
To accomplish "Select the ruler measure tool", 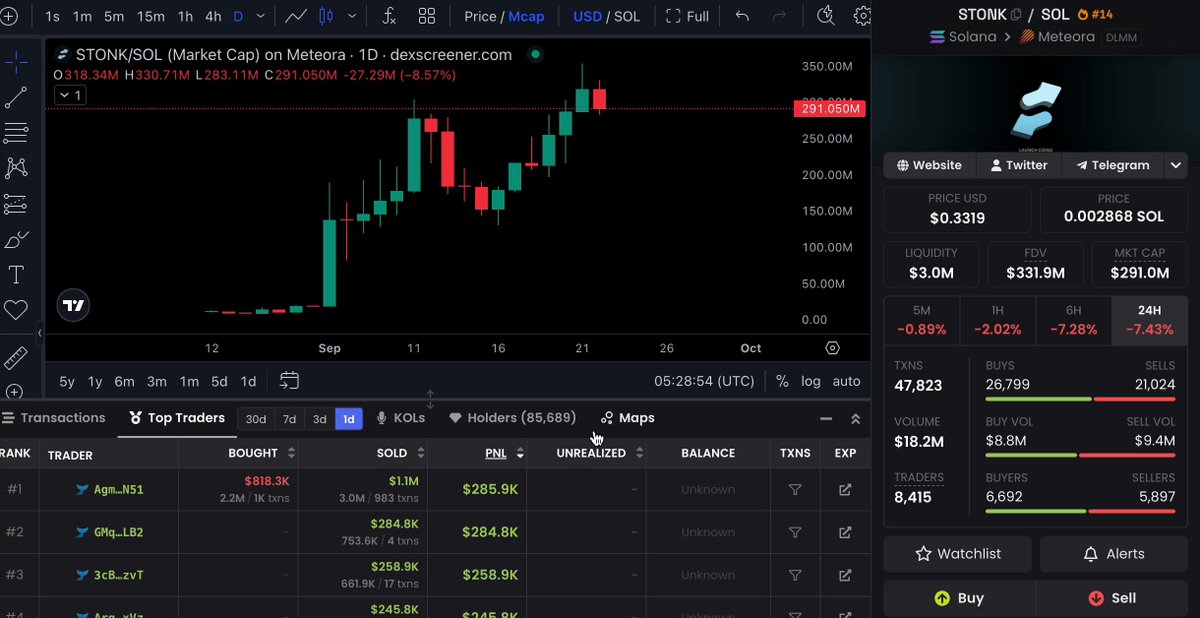I will tap(16, 356).
